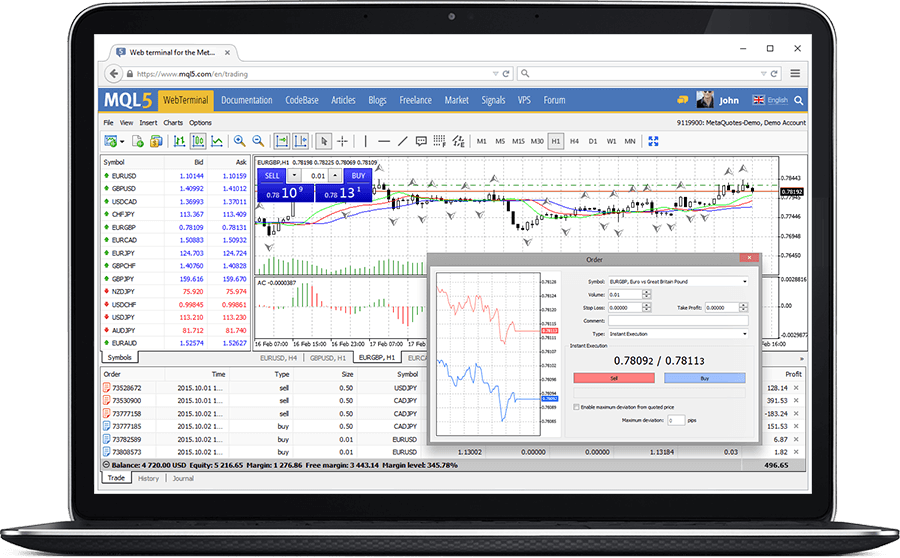Set timeframe to H4
The image size is (900, 558).
575,141
